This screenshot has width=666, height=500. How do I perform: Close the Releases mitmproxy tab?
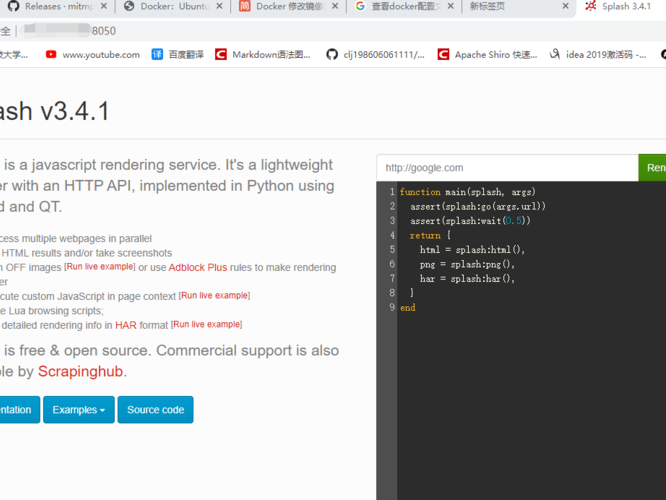[x=104, y=6]
